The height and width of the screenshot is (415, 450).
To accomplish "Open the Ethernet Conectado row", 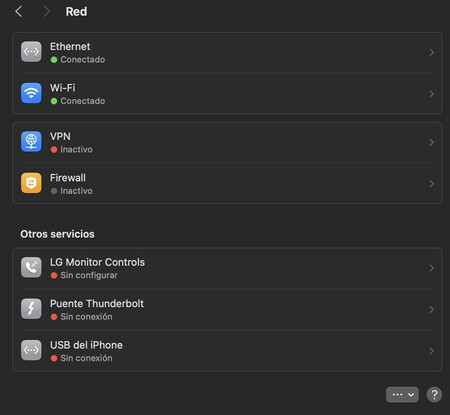I will [227, 52].
